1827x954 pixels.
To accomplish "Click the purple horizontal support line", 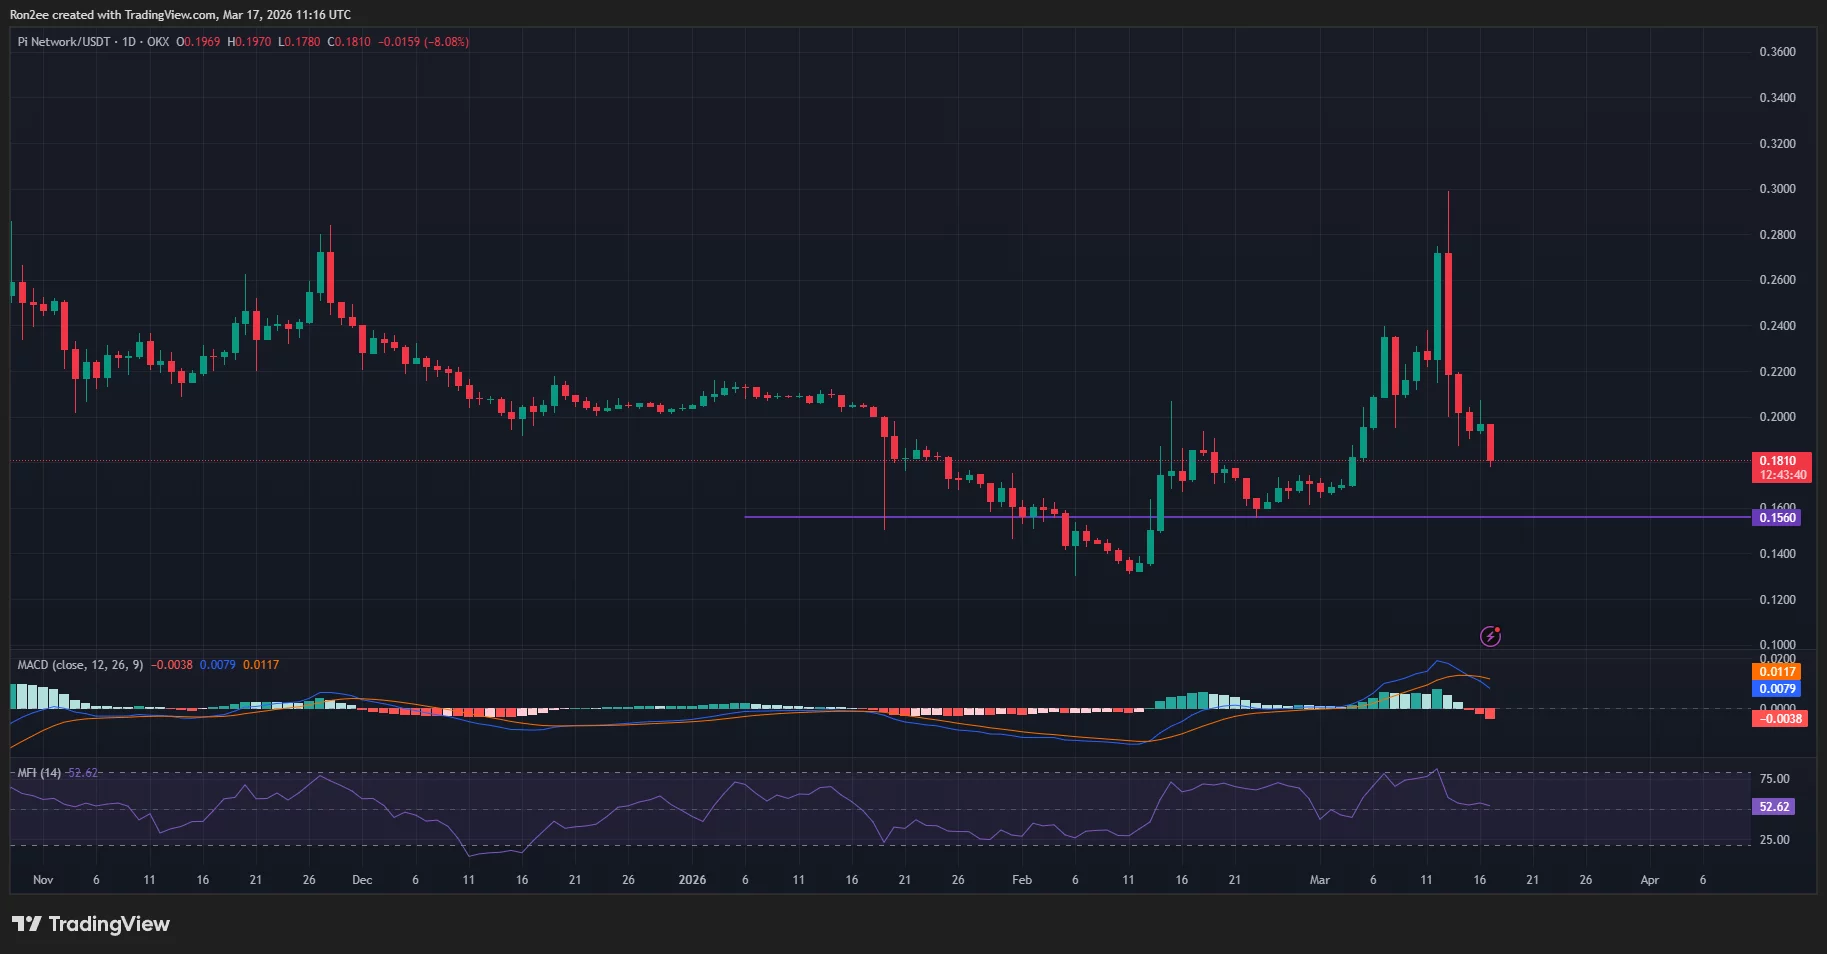I will coord(1000,518).
